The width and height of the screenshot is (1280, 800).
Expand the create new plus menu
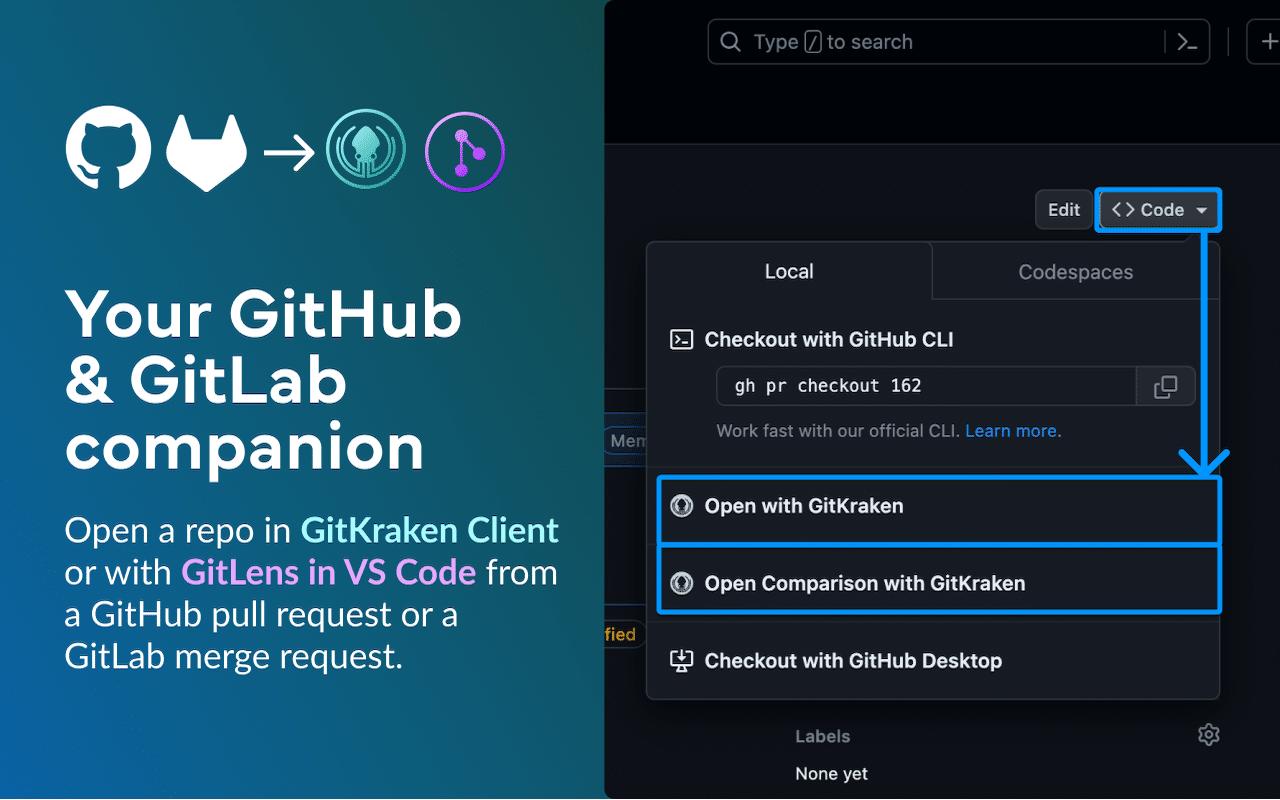tap(1268, 41)
